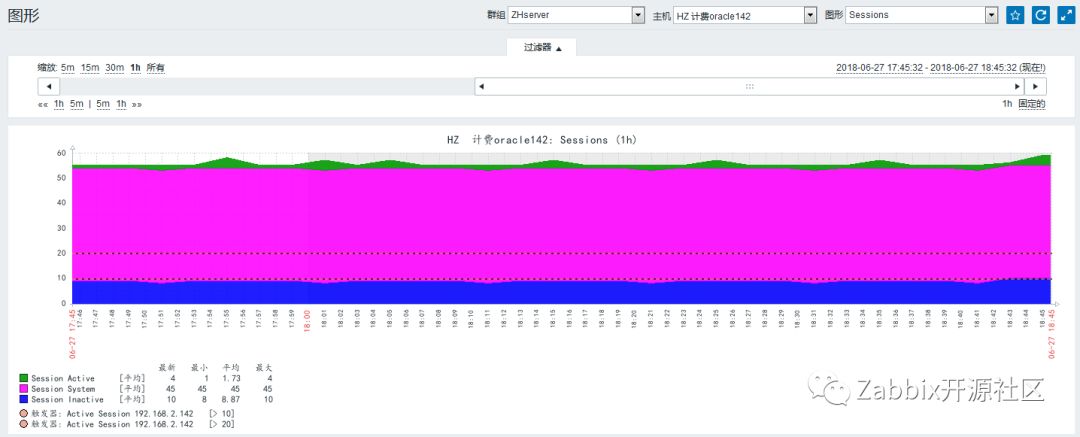This screenshot has height=437, width=1080.
Task: Click the «« jump-back link
Action: tap(43, 104)
